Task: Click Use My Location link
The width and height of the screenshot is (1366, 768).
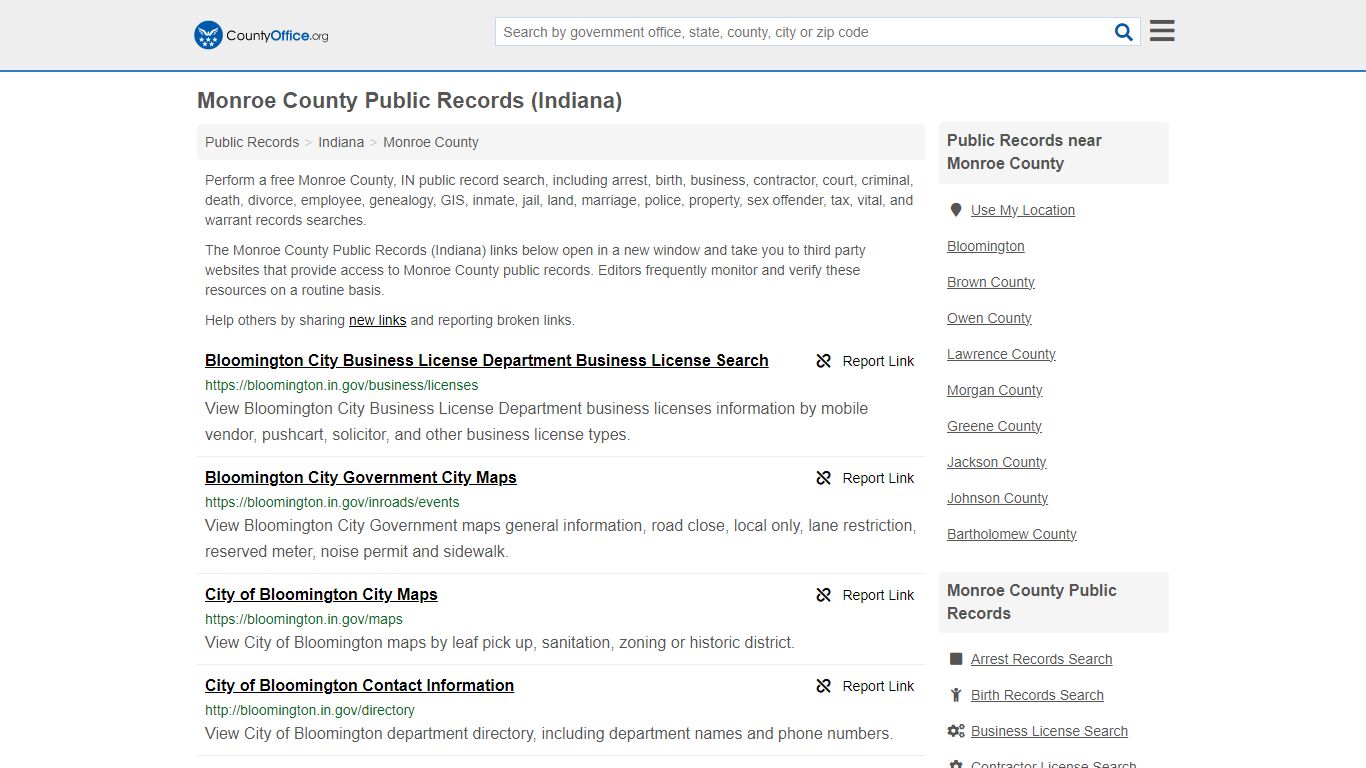Action: pos(1023,210)
